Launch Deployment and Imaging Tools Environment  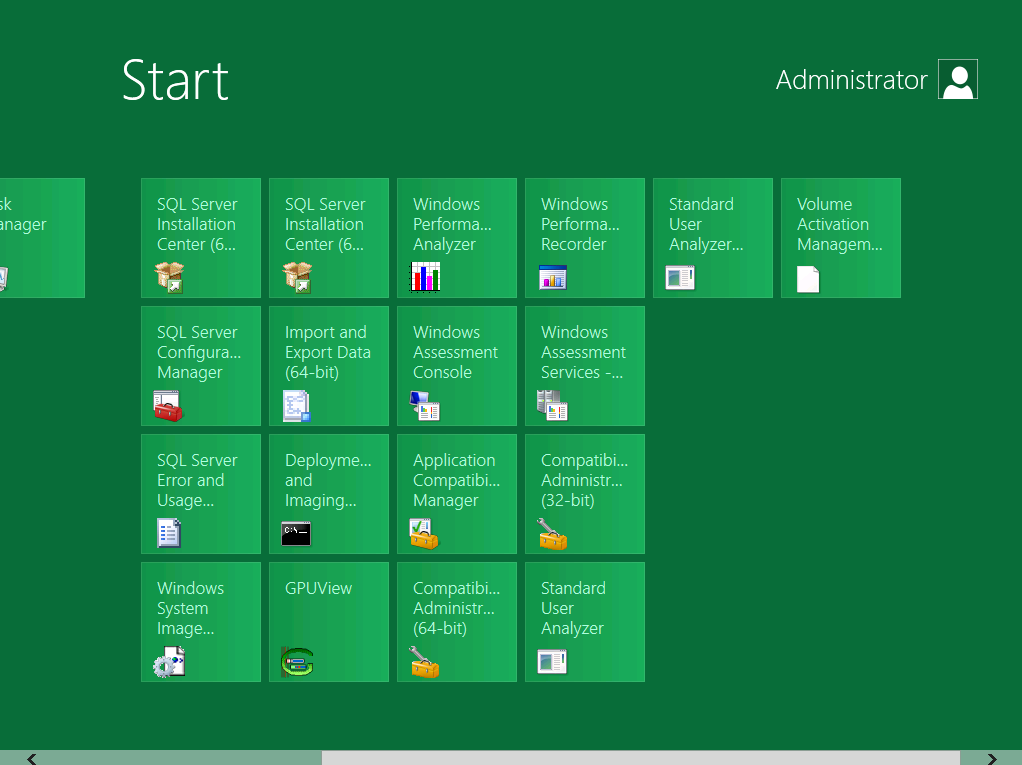pos(328,494)
